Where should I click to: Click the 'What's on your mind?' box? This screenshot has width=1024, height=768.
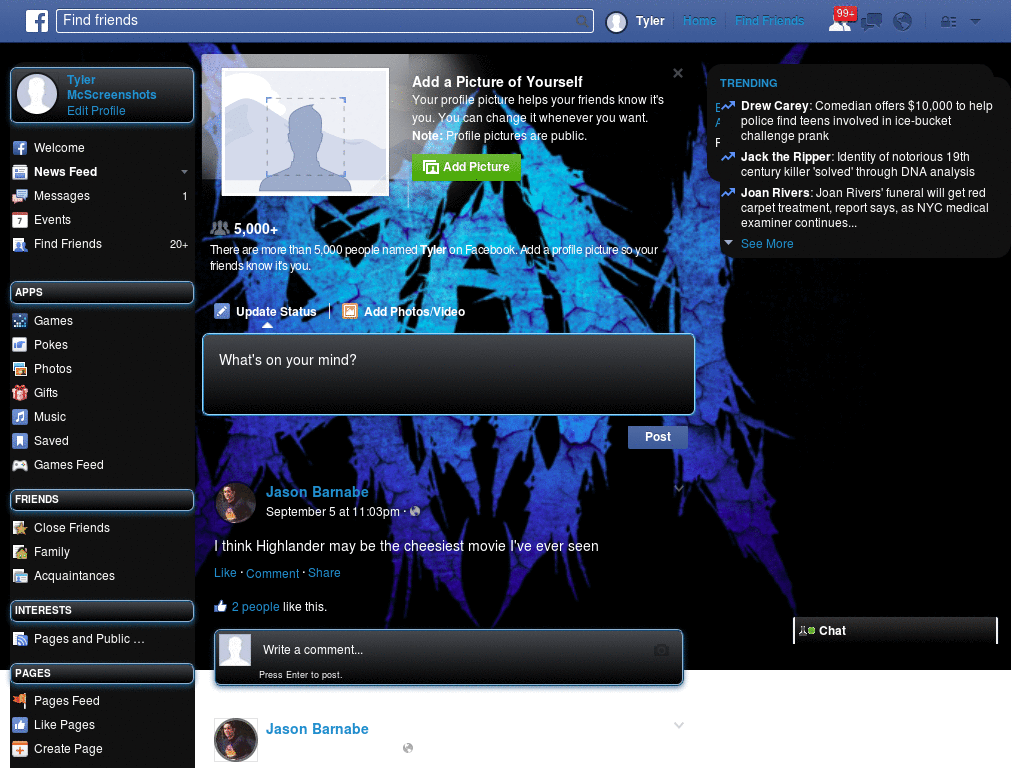tap(448, 374)
